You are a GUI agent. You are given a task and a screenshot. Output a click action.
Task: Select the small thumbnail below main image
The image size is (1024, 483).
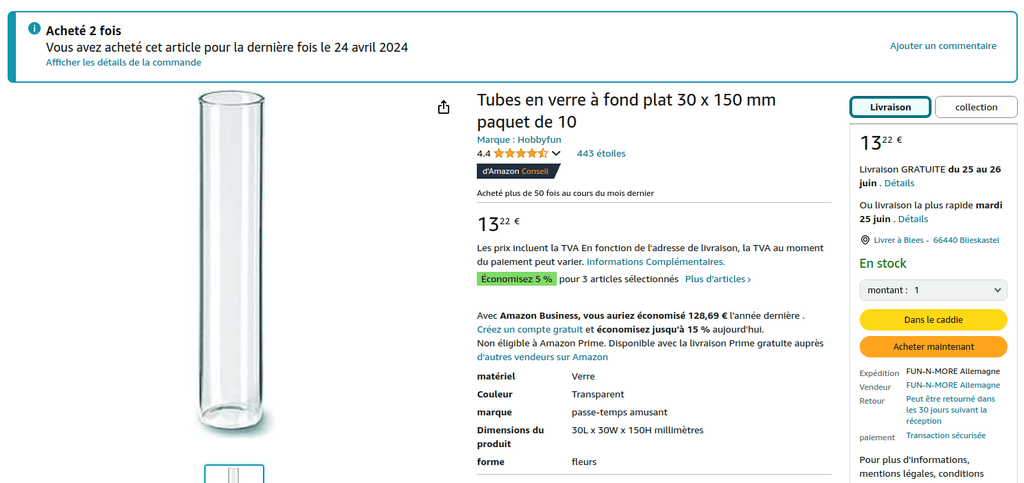coord(234,474)
